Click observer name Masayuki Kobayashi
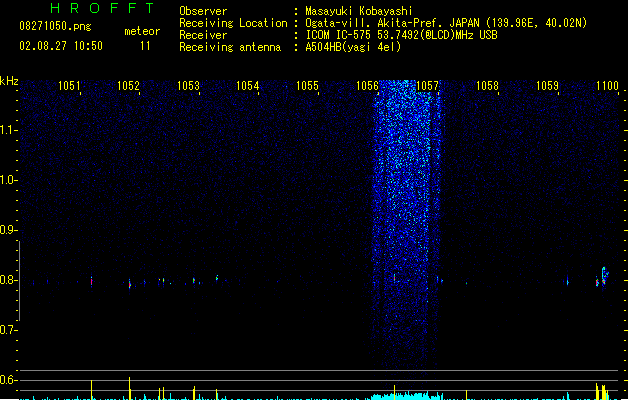629x400 pixels. point(359,11)
